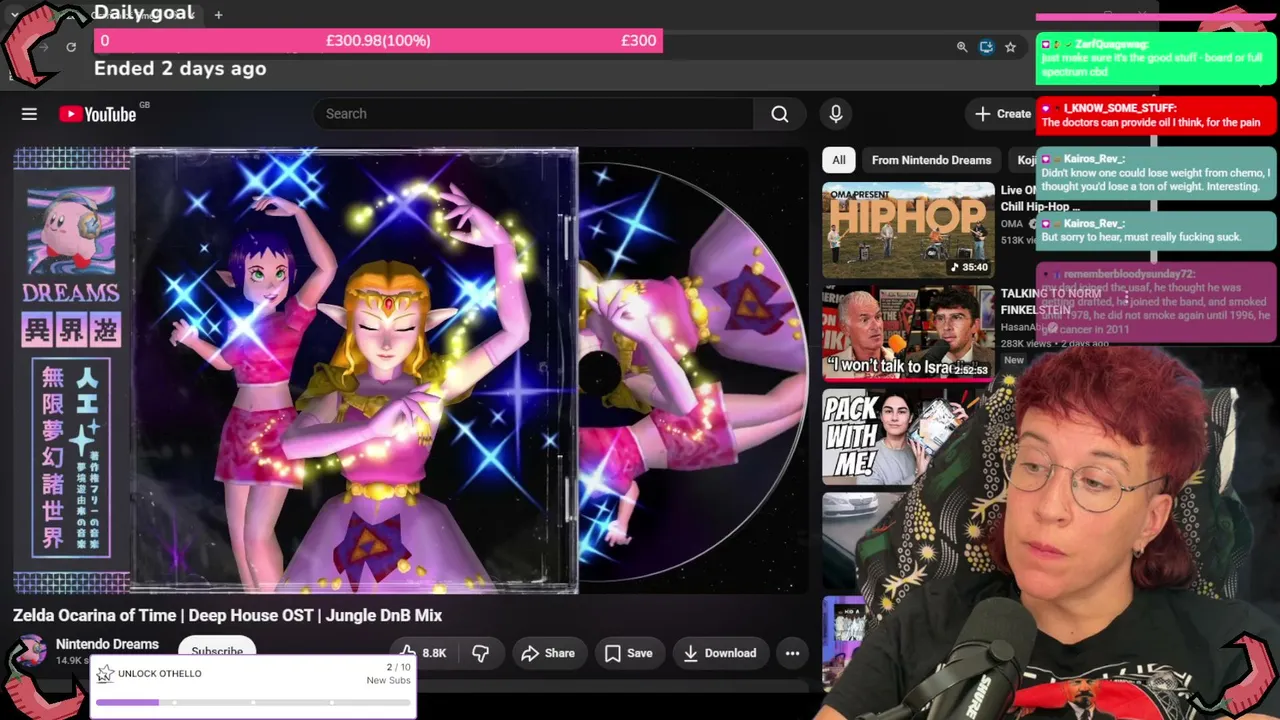1280x720 pixels.
Task: Open the OMA HIPHOP video thumbnail
Action: tap(908, 229)
